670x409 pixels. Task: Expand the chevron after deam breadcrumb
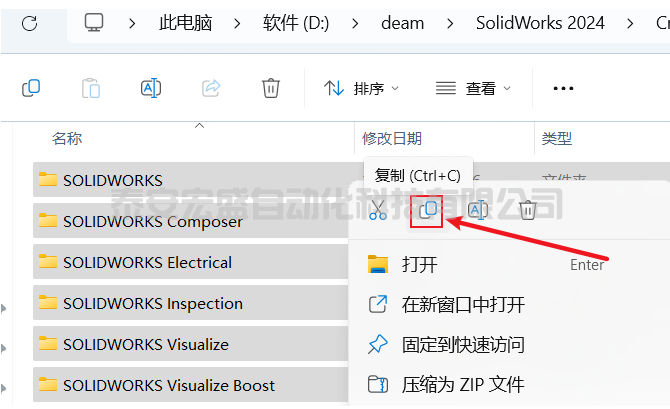pos(450,23)
